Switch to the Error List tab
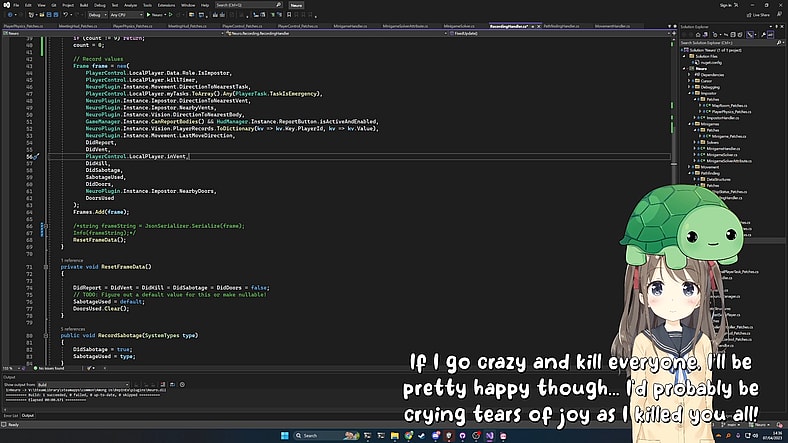788x443 pixels. pyautogui.click(x=11, y=415)
